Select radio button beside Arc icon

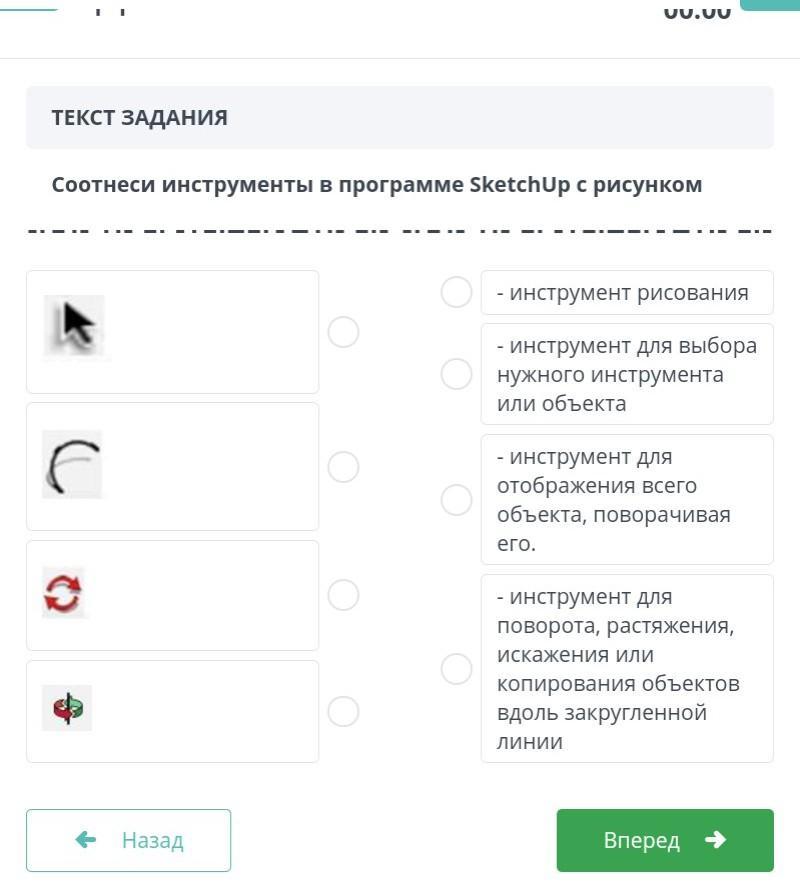coord(343,467)
